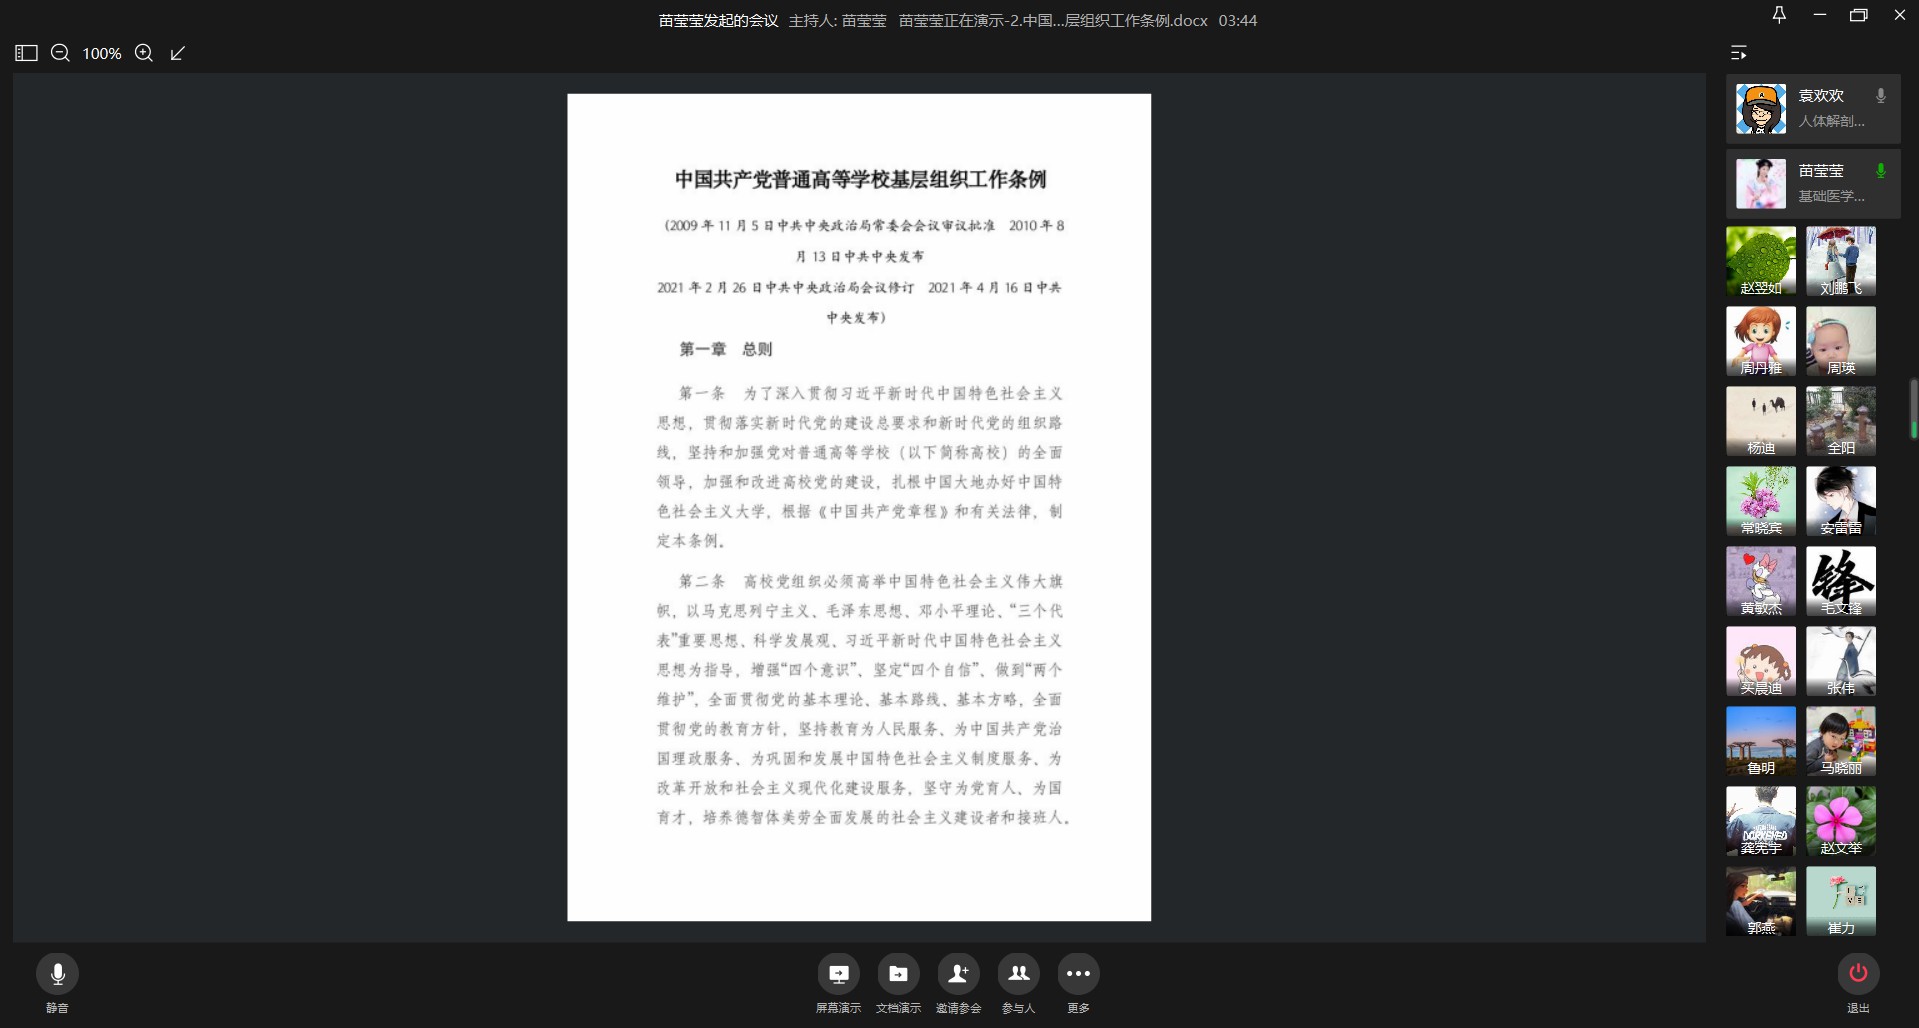Screen dimensions: 1919x1028
Task: Zoom out the document view
Action: tap(60, 53)
